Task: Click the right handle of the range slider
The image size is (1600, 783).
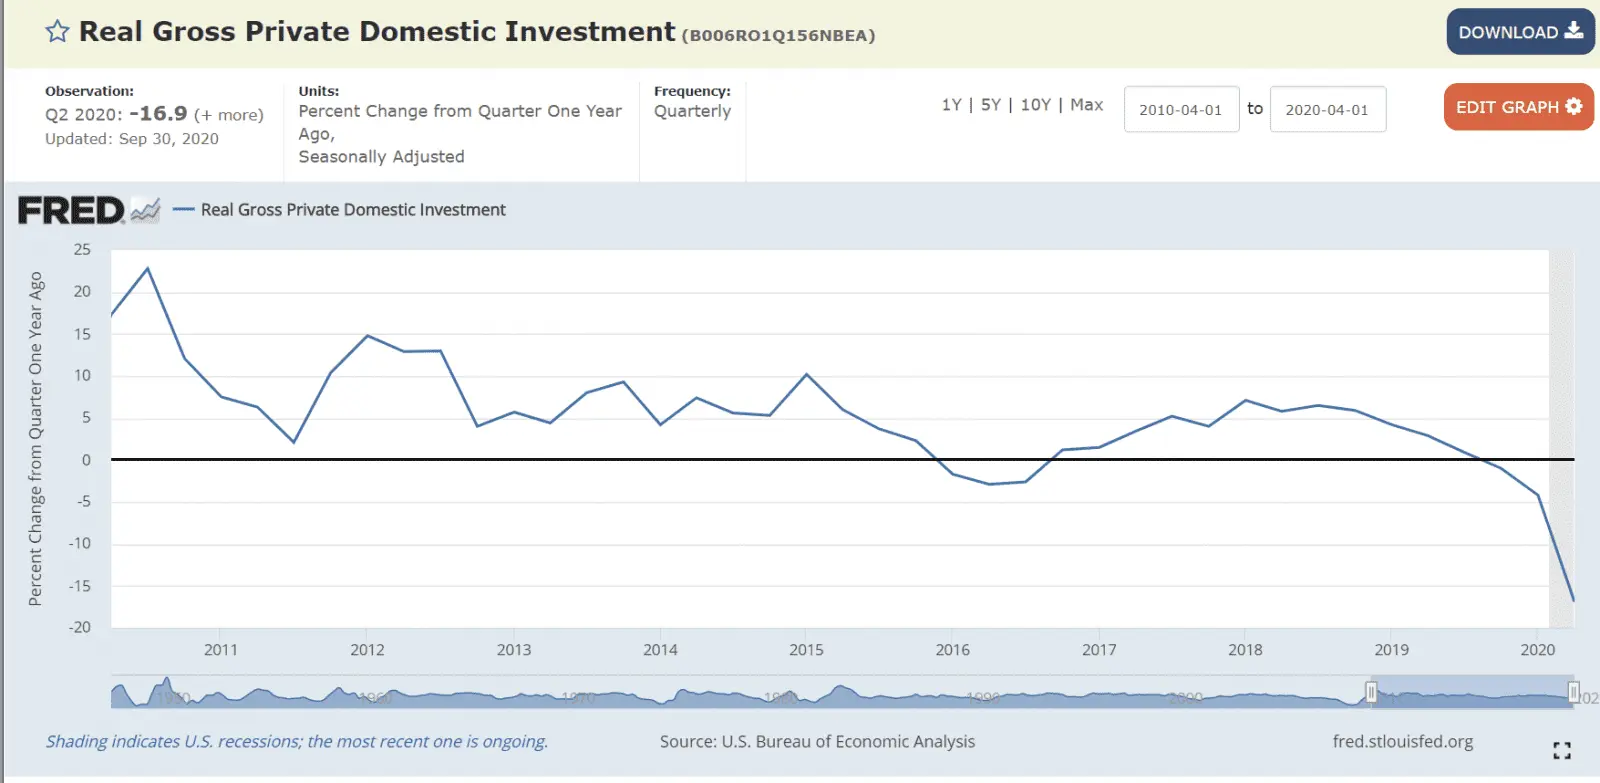Action: tap(1573, 692)
